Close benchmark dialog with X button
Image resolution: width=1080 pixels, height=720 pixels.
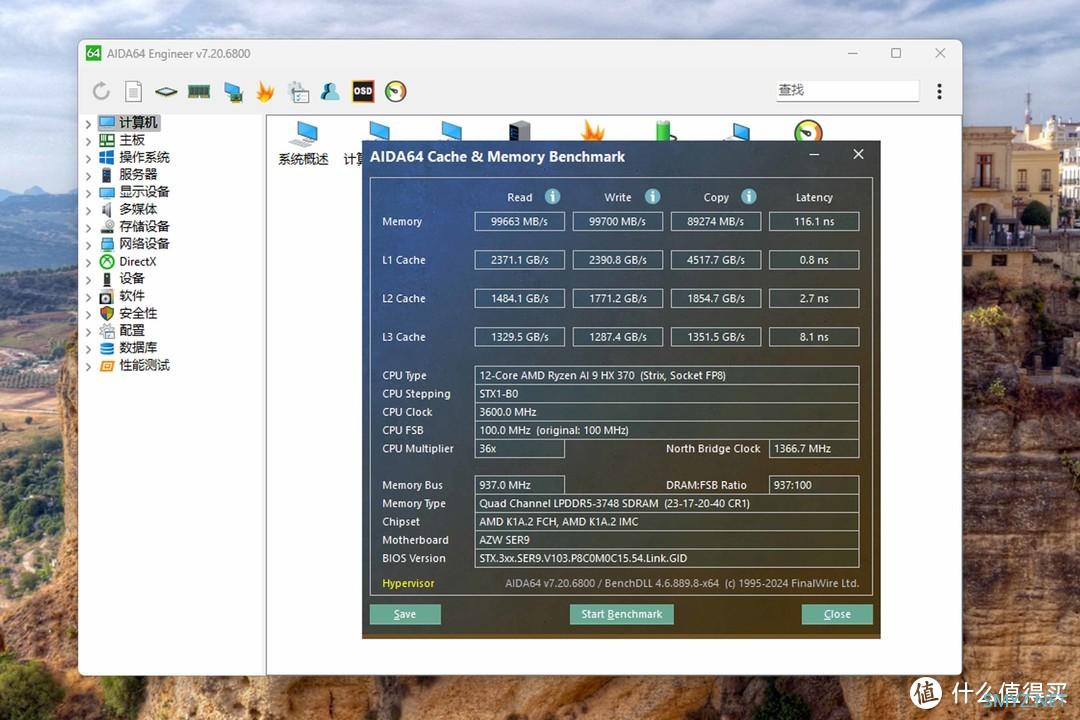[x=858, y=154]
